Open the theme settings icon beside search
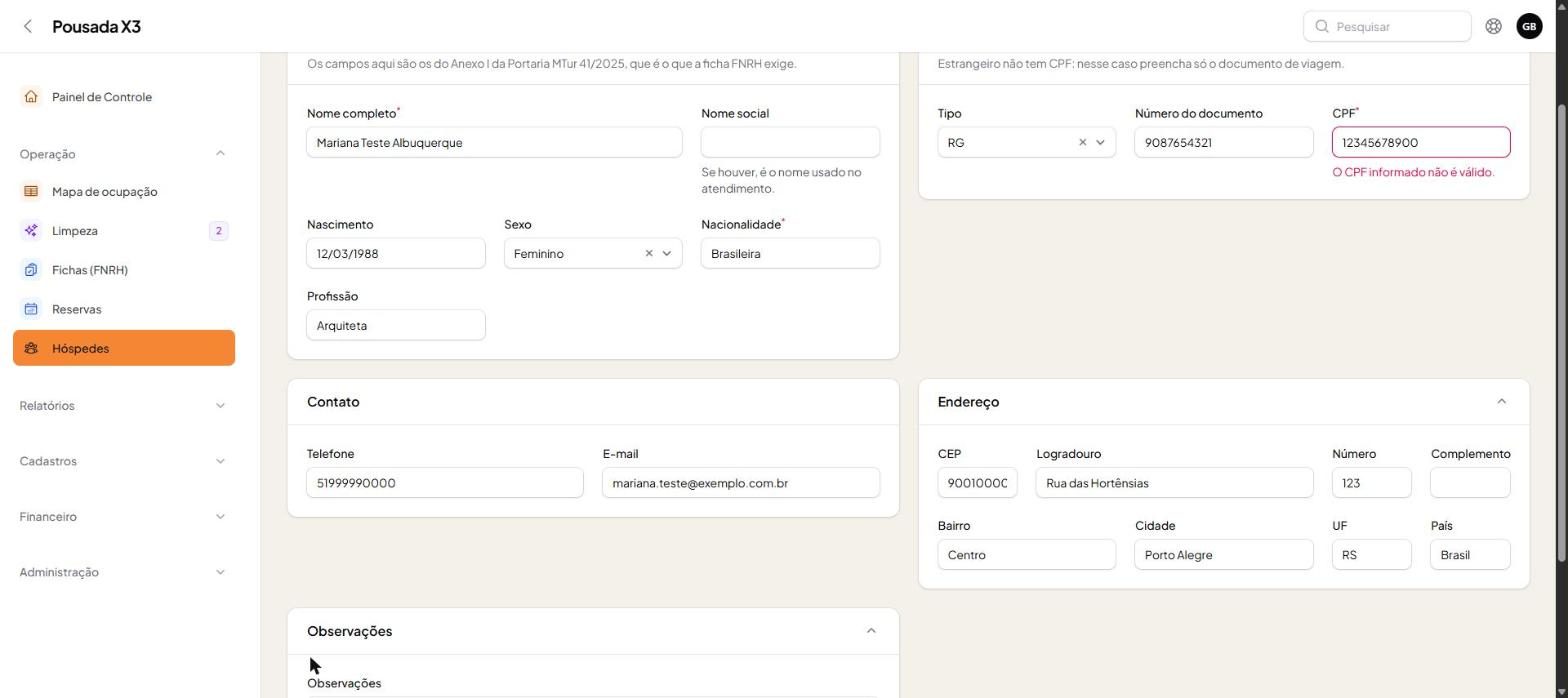1568x698 pixels. point(1493,27)
